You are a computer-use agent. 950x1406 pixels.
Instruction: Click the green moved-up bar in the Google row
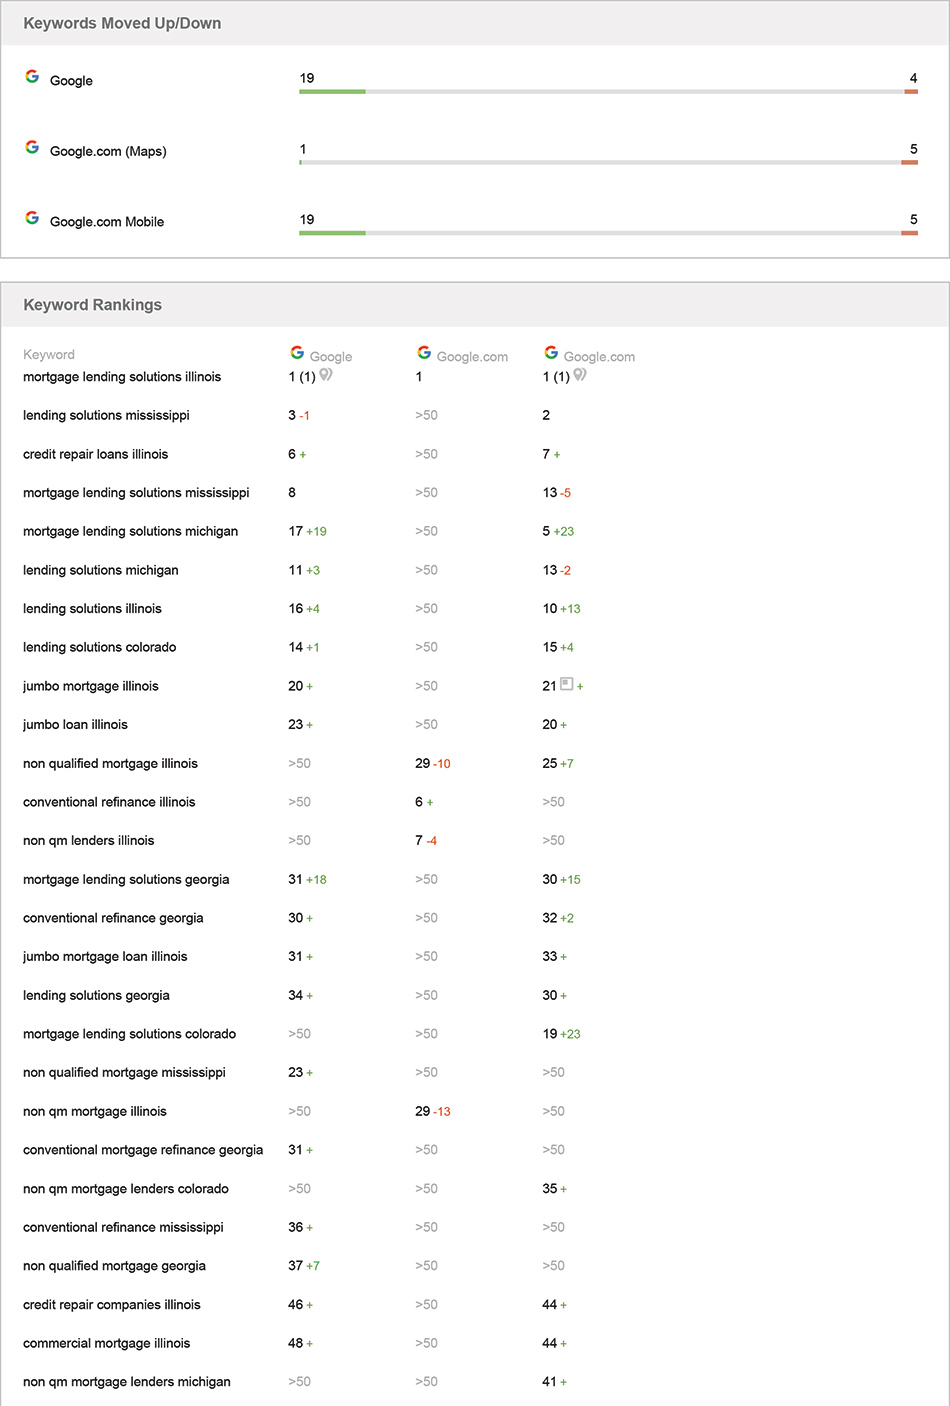[x=332, y=92]
